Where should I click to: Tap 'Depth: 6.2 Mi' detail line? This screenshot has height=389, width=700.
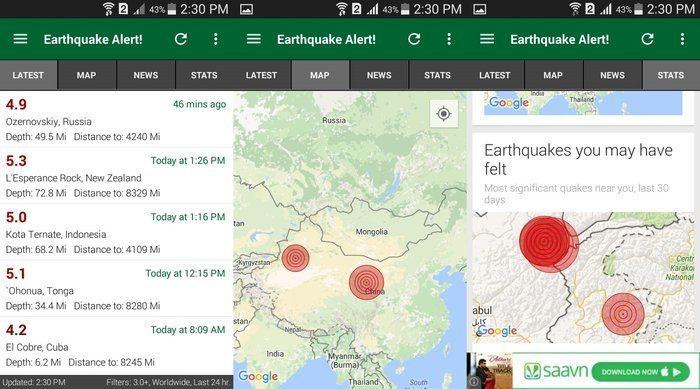click(33, 362)
